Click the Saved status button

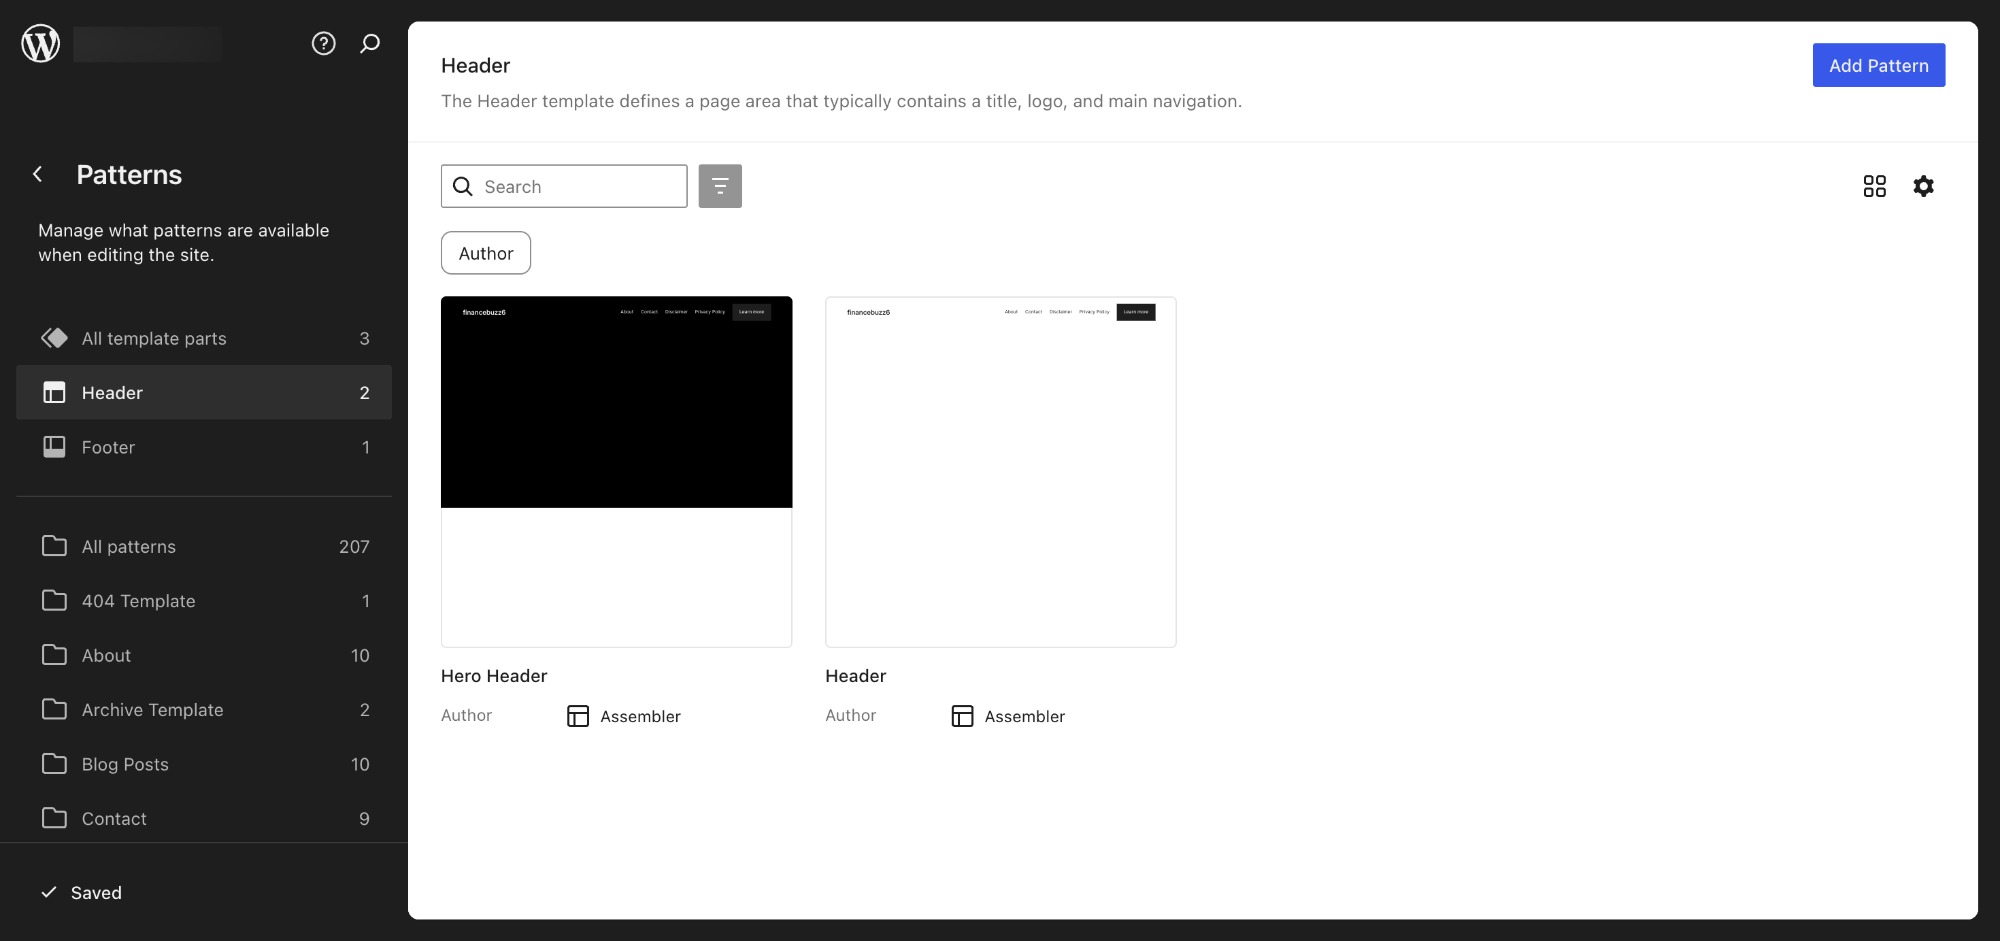tap(81, 892)
